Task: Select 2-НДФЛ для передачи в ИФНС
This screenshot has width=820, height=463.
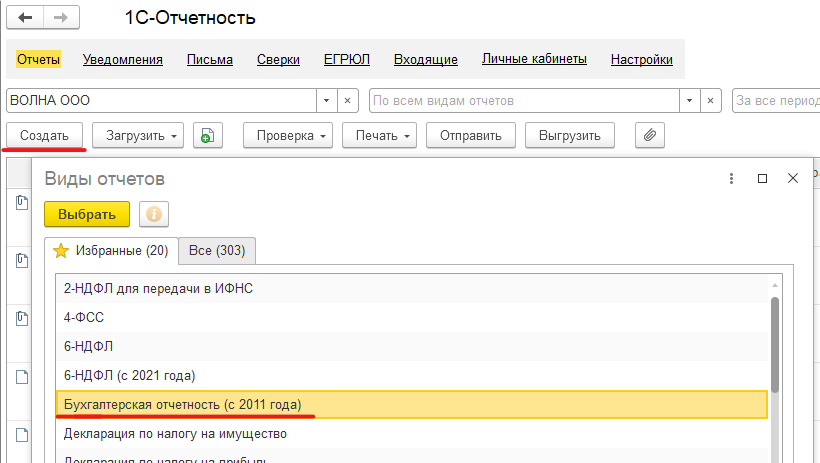Action: [x=412, y=288]
